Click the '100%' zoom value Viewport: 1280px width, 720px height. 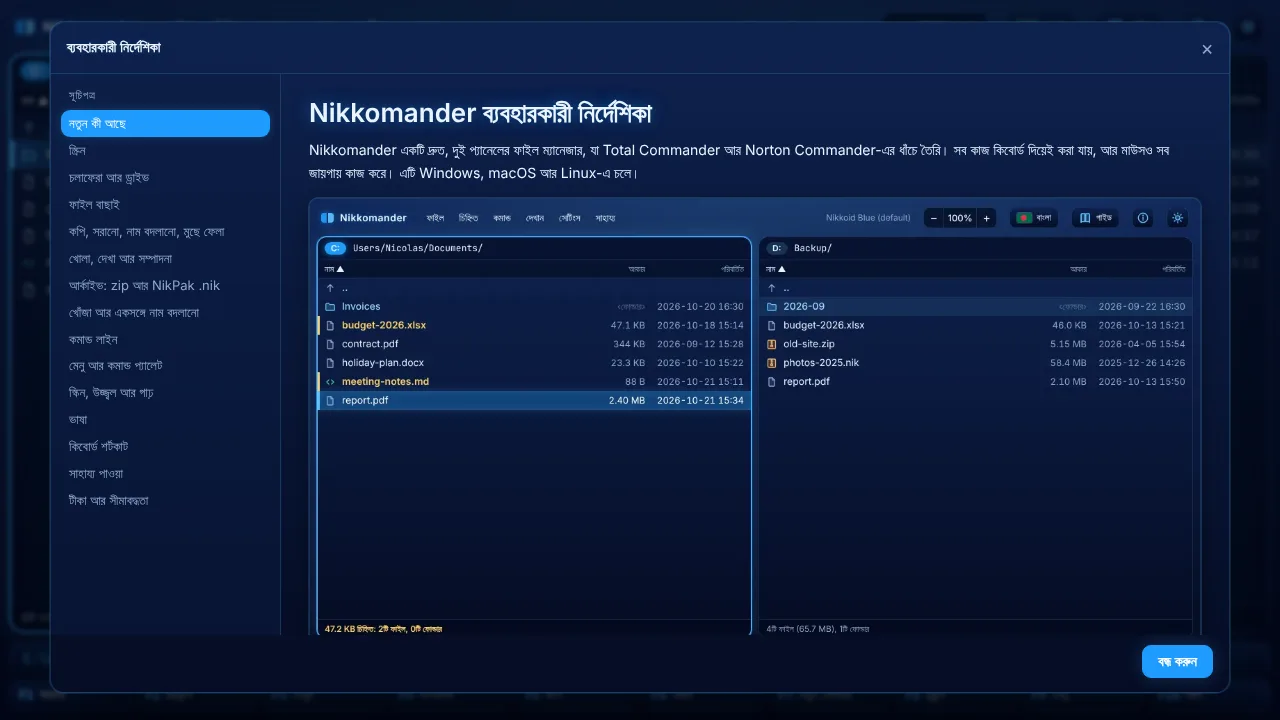tap(960, 218)
